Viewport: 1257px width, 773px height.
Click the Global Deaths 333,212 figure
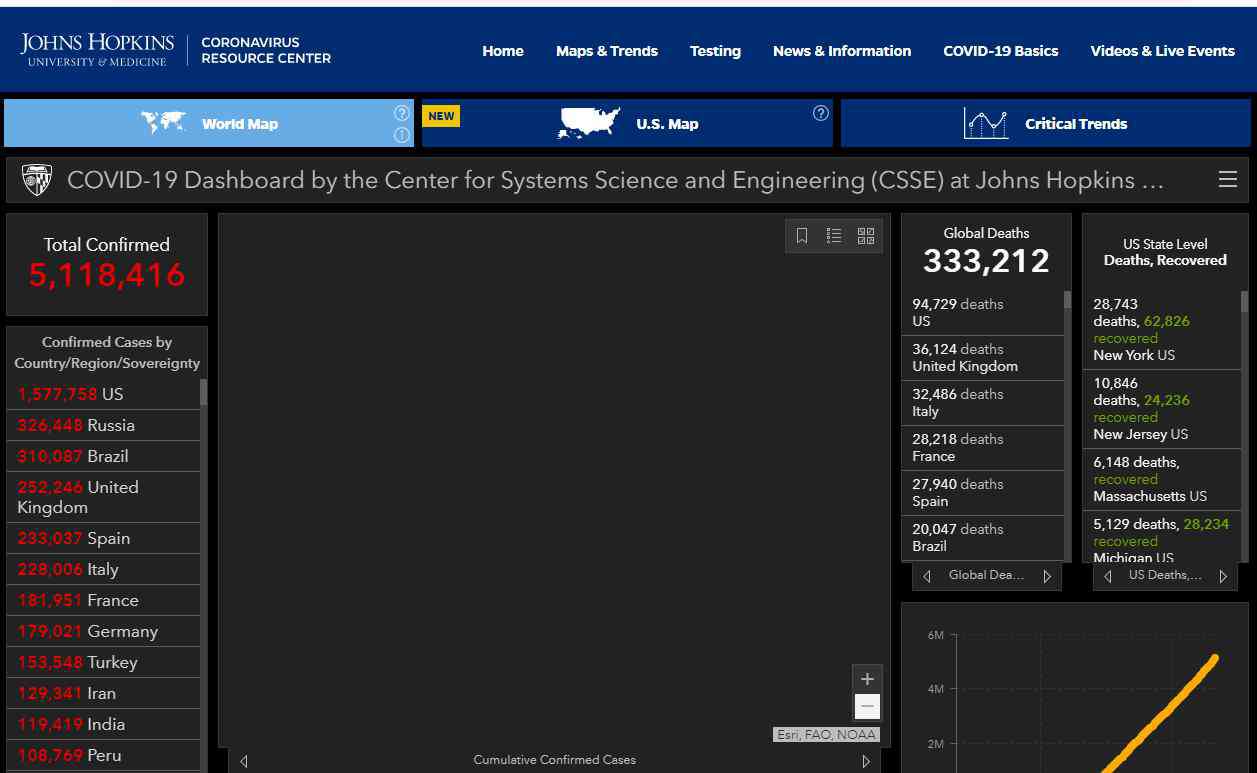(x=986, y=261)
